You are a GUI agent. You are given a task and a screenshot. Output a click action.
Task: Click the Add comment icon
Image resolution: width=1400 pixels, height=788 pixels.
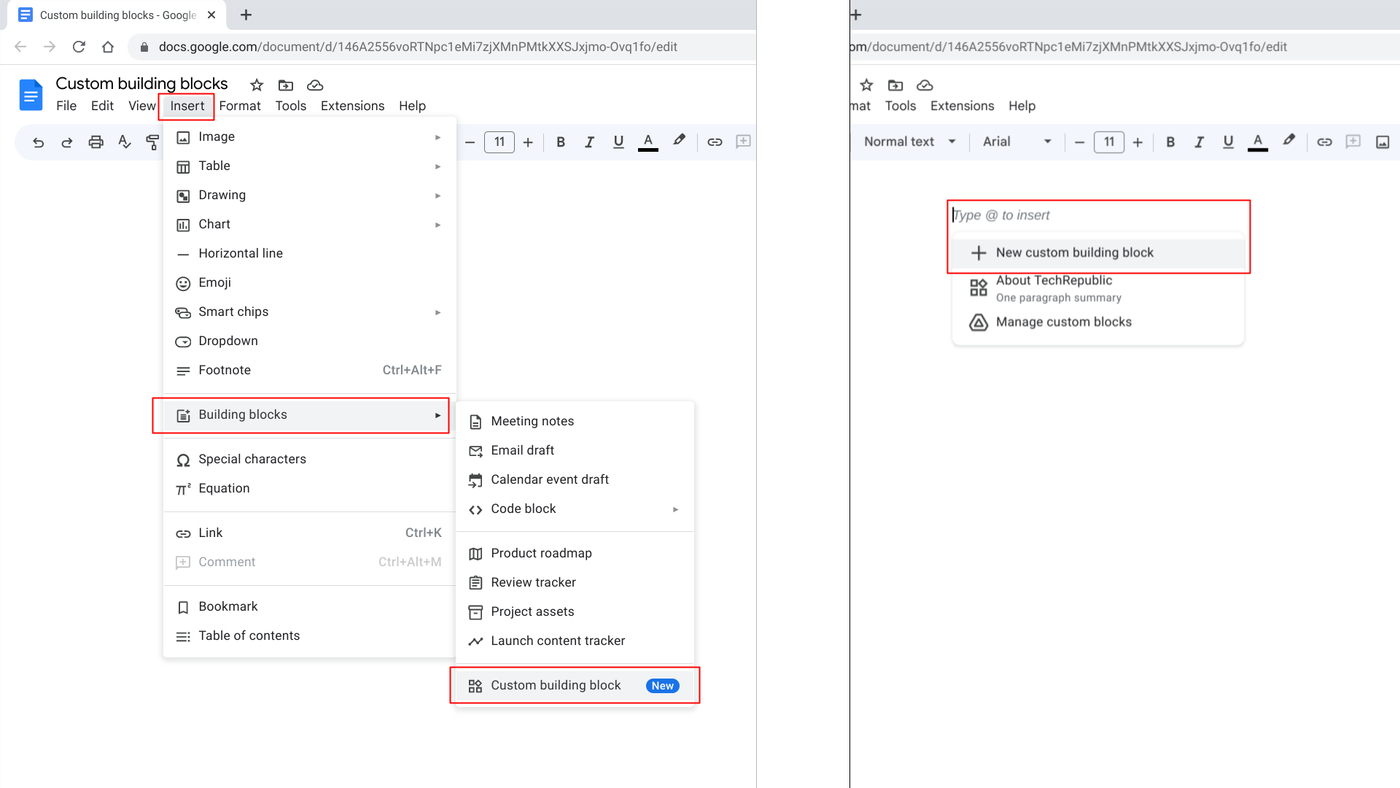[742, 141]
